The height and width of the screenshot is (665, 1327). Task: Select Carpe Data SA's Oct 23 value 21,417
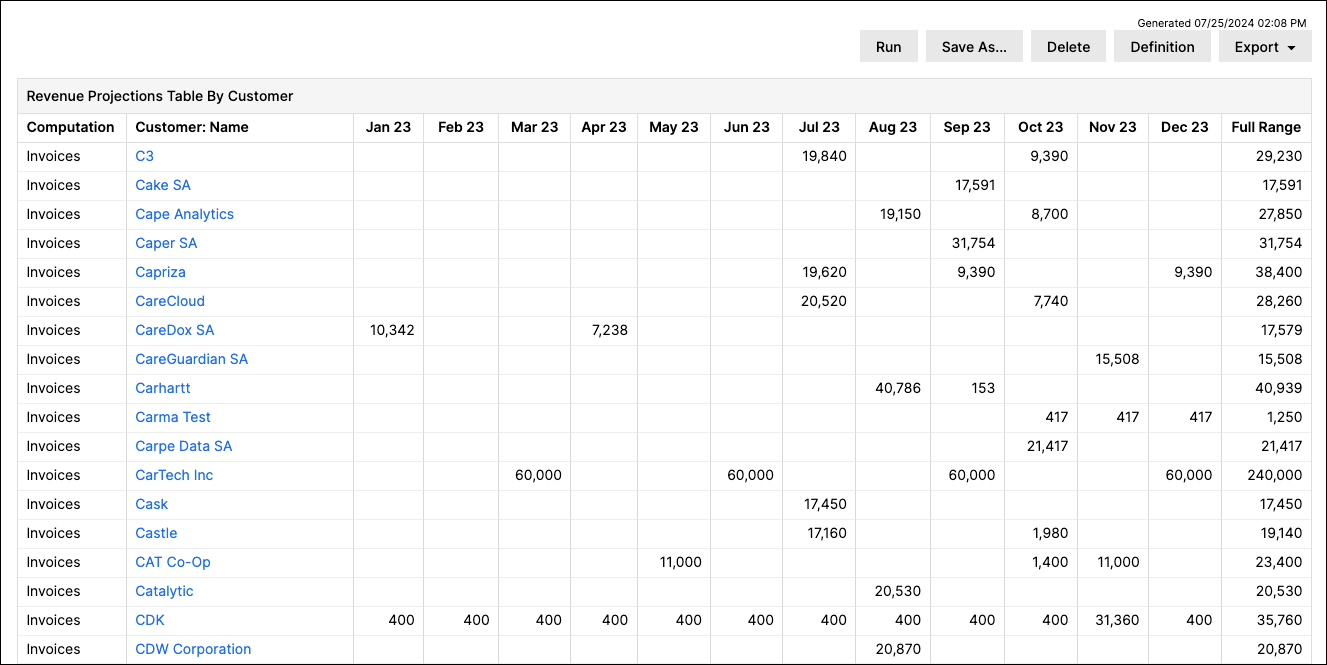pos(1048,446)
